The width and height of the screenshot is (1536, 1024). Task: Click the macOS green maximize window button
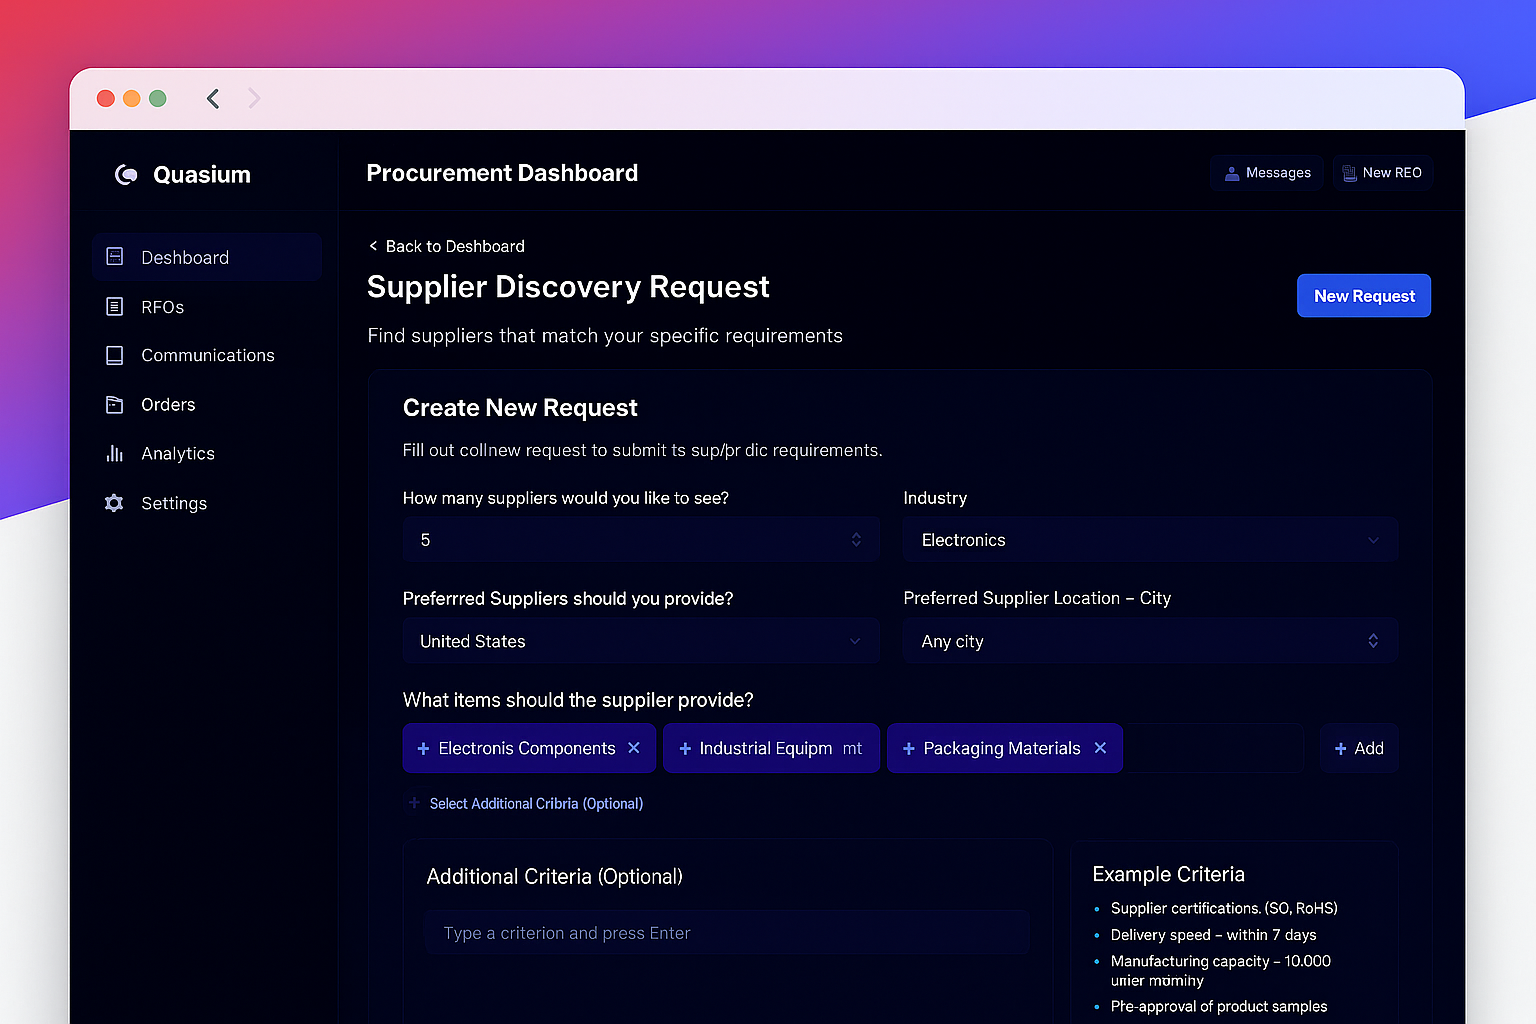tap(157, 98)
